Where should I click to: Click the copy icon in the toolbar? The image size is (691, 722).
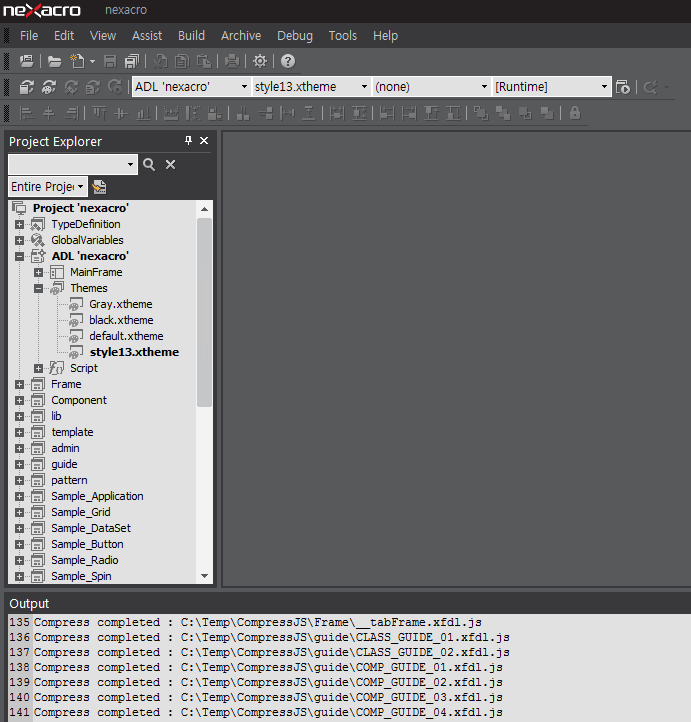tap(182, 61)
